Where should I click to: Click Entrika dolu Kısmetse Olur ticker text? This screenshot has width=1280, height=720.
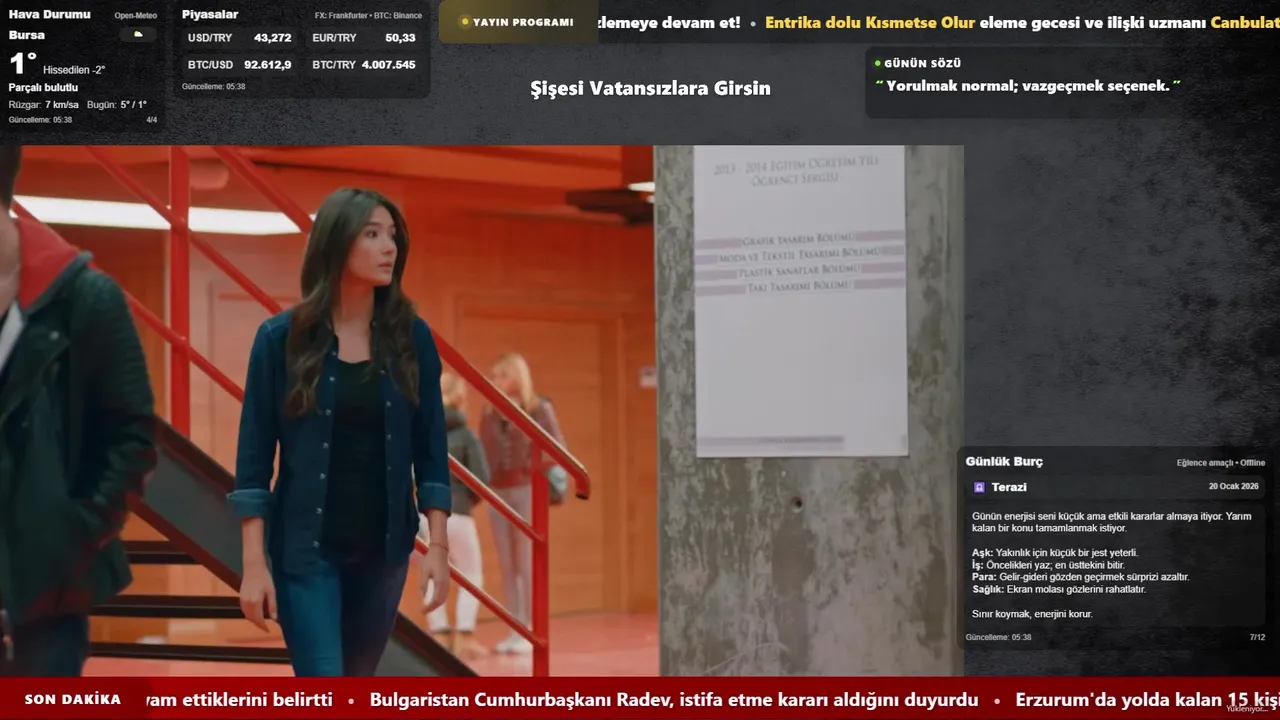(x=870, y=22)
